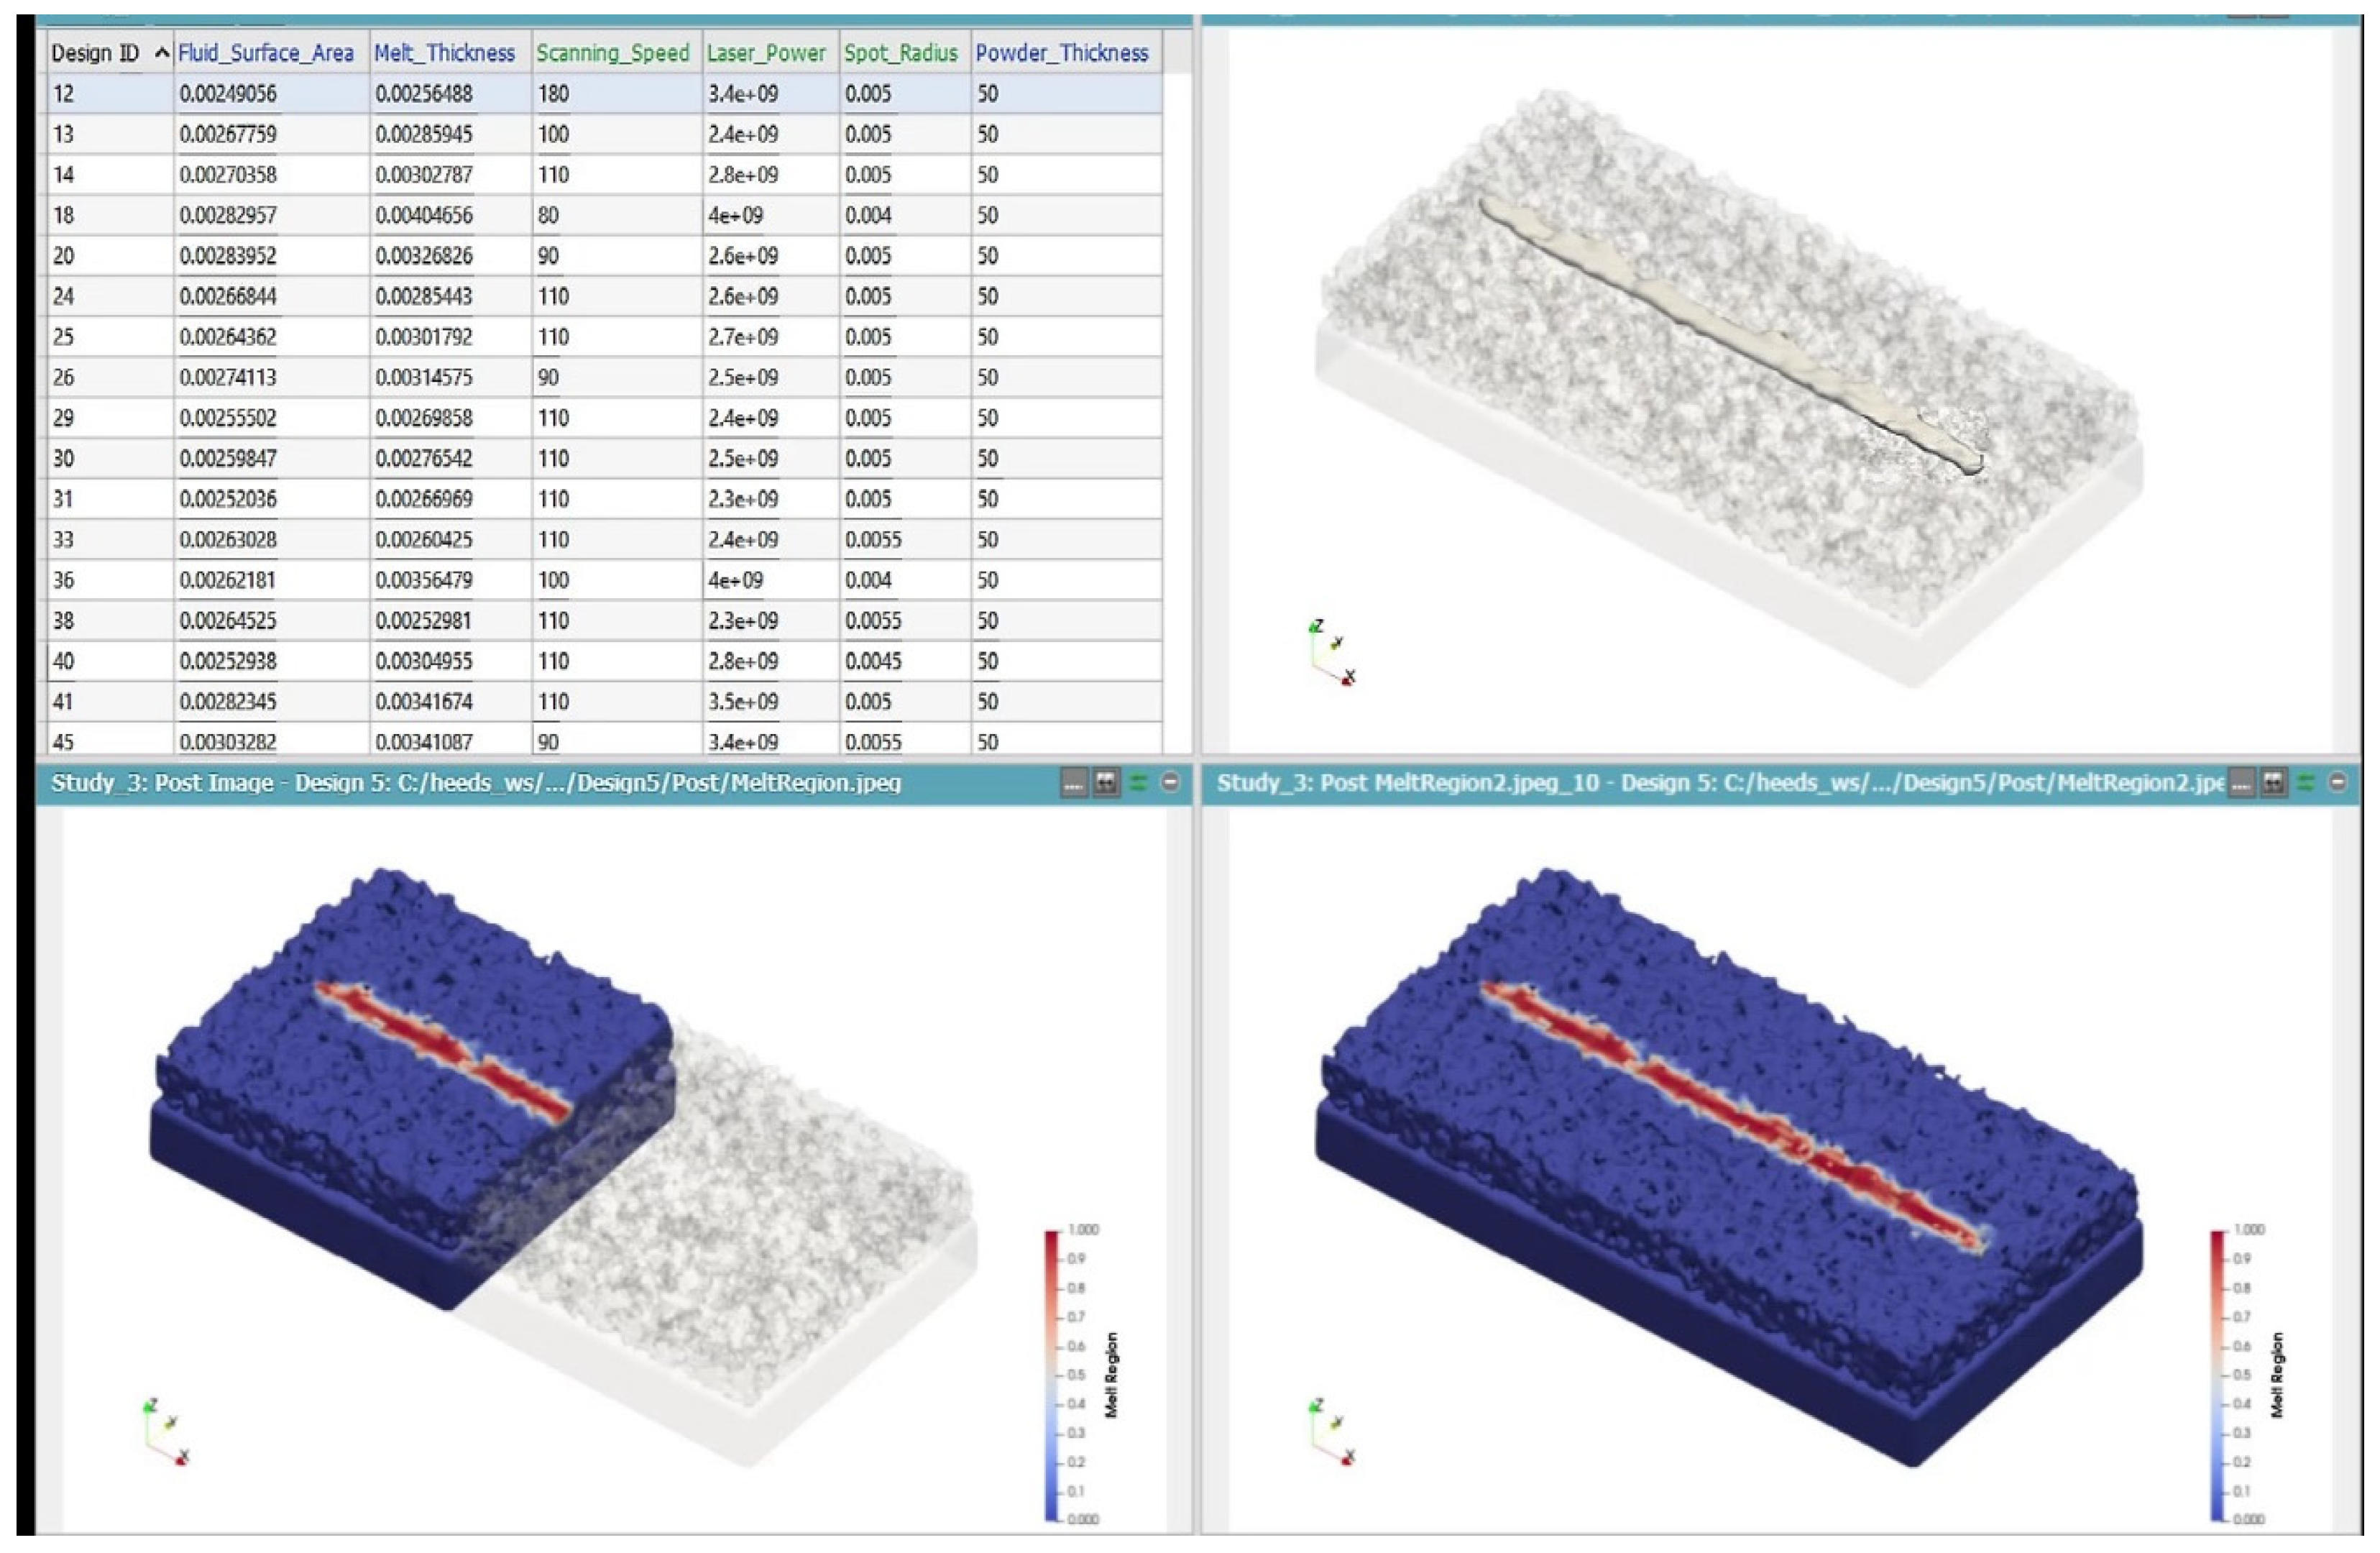Click the Spot_Radius column header
The image size is (2380, 1553).
coord(901,53)
